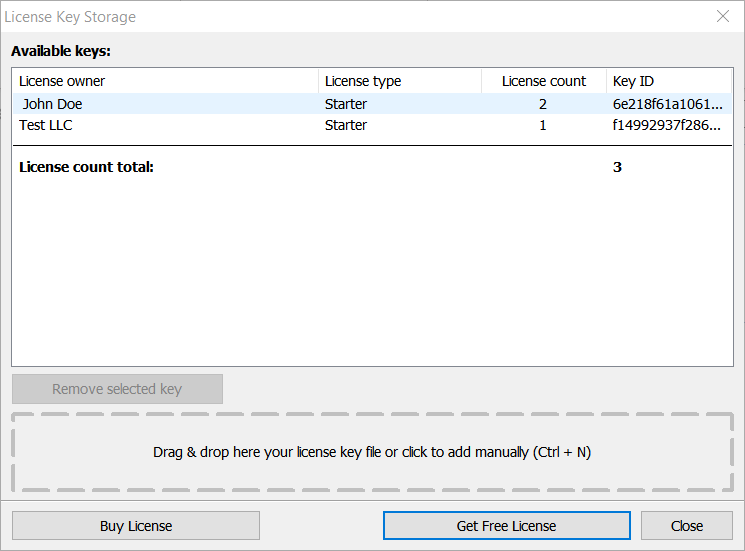Click license count 2 for John Doe

[543, 104]
